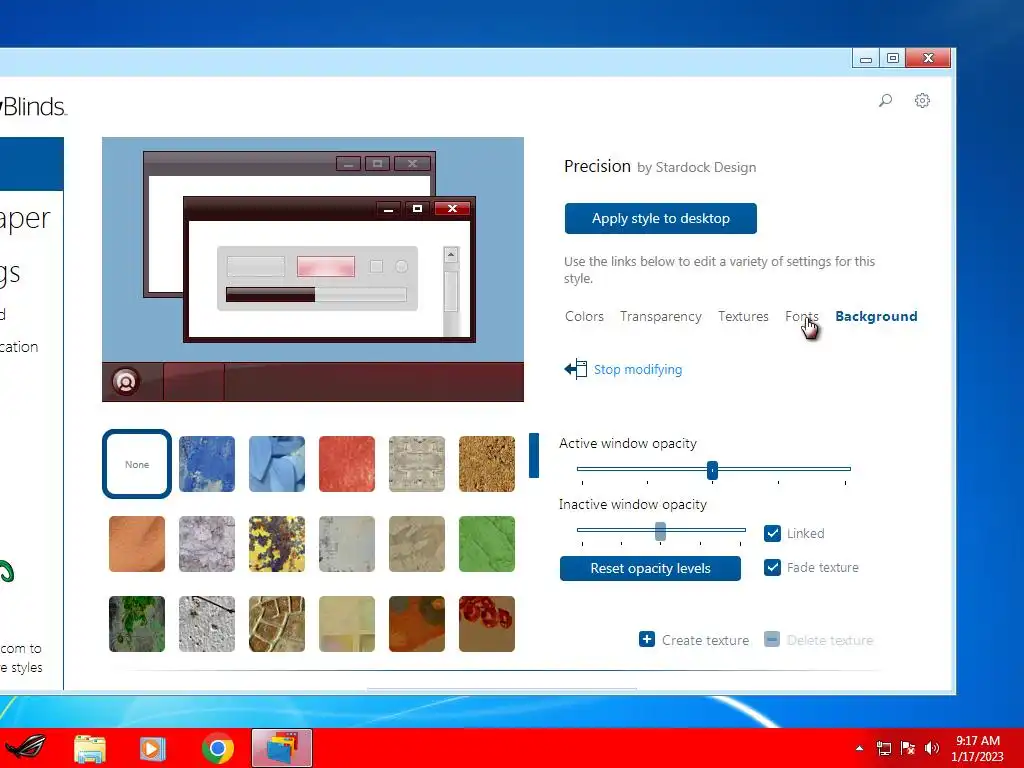The height and width of the screenshot is (768, 1024).
Task: Open the search magnifier icon
Action: click(886, 101)
